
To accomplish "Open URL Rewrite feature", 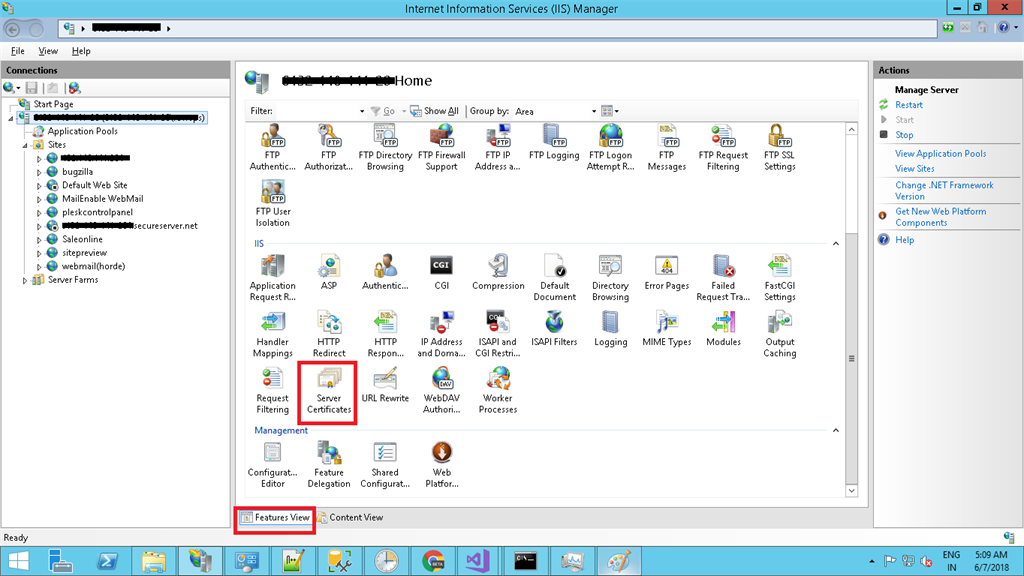I will (385, 385).
